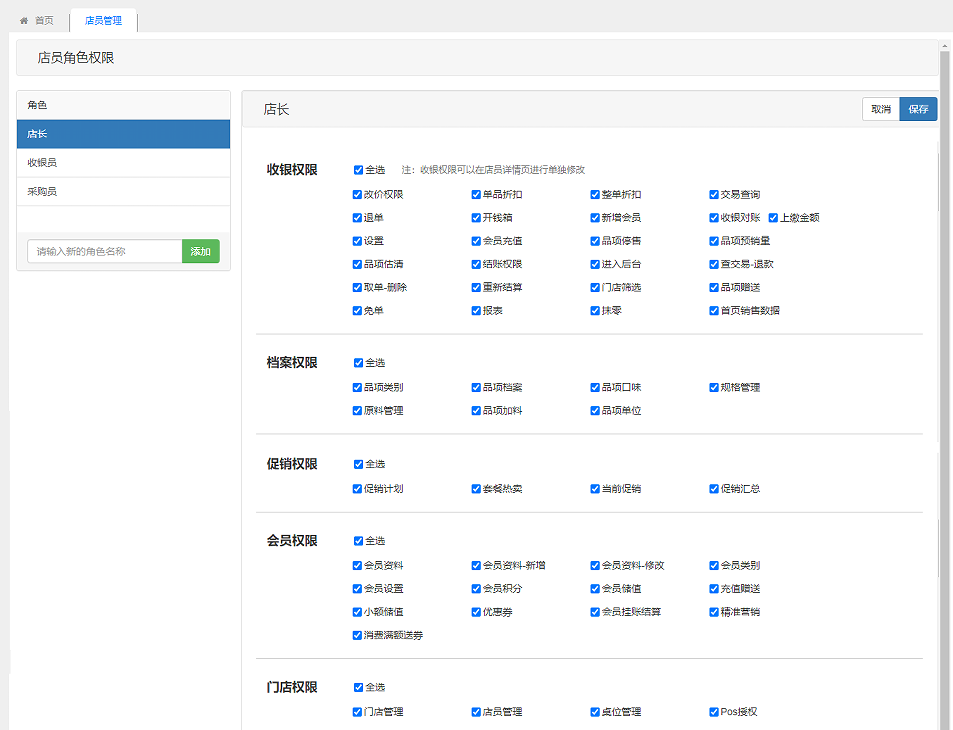
Task: Toggle 全选 for 门店权限
Action: tap(358, 687)
